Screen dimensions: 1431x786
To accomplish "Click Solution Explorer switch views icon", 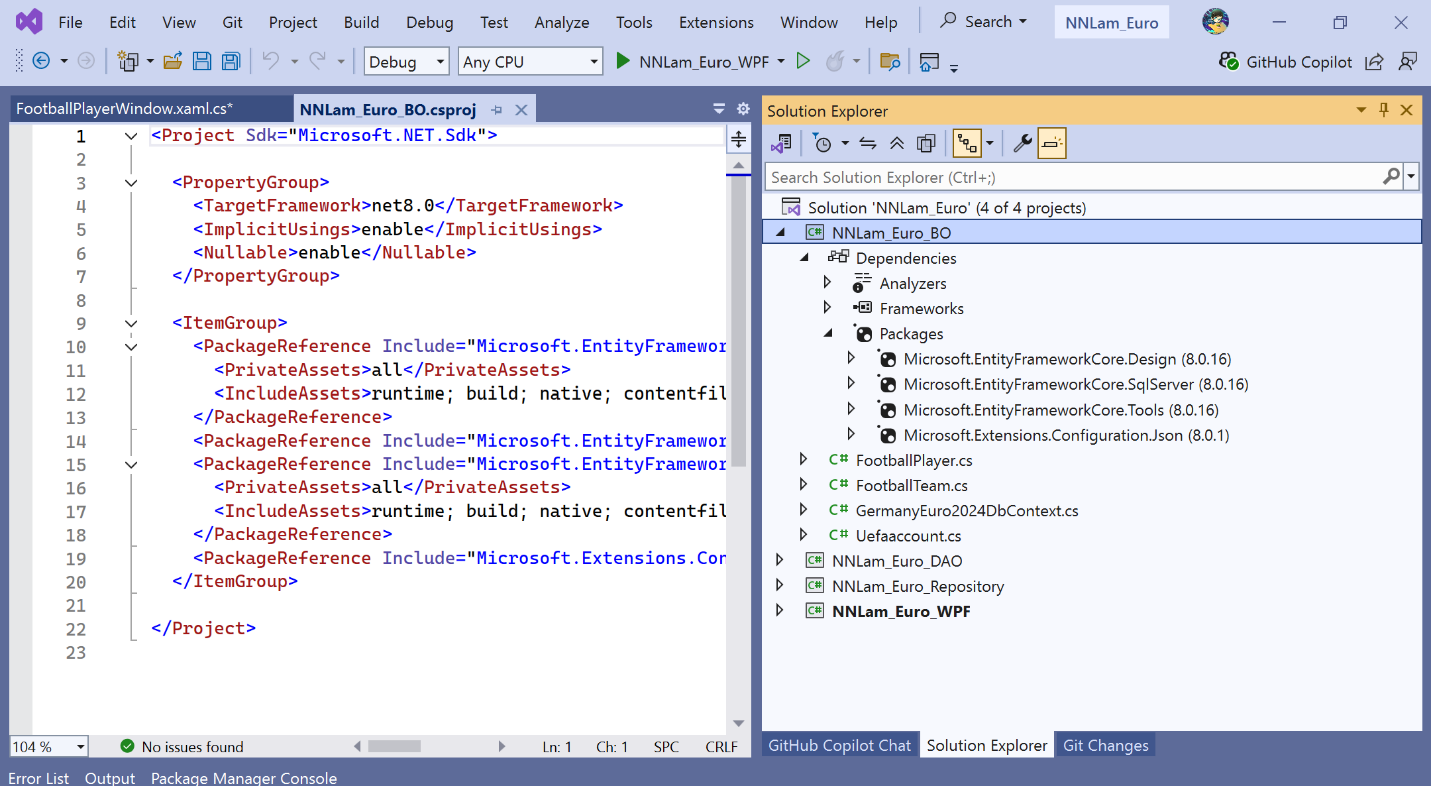I will (781, 144).
